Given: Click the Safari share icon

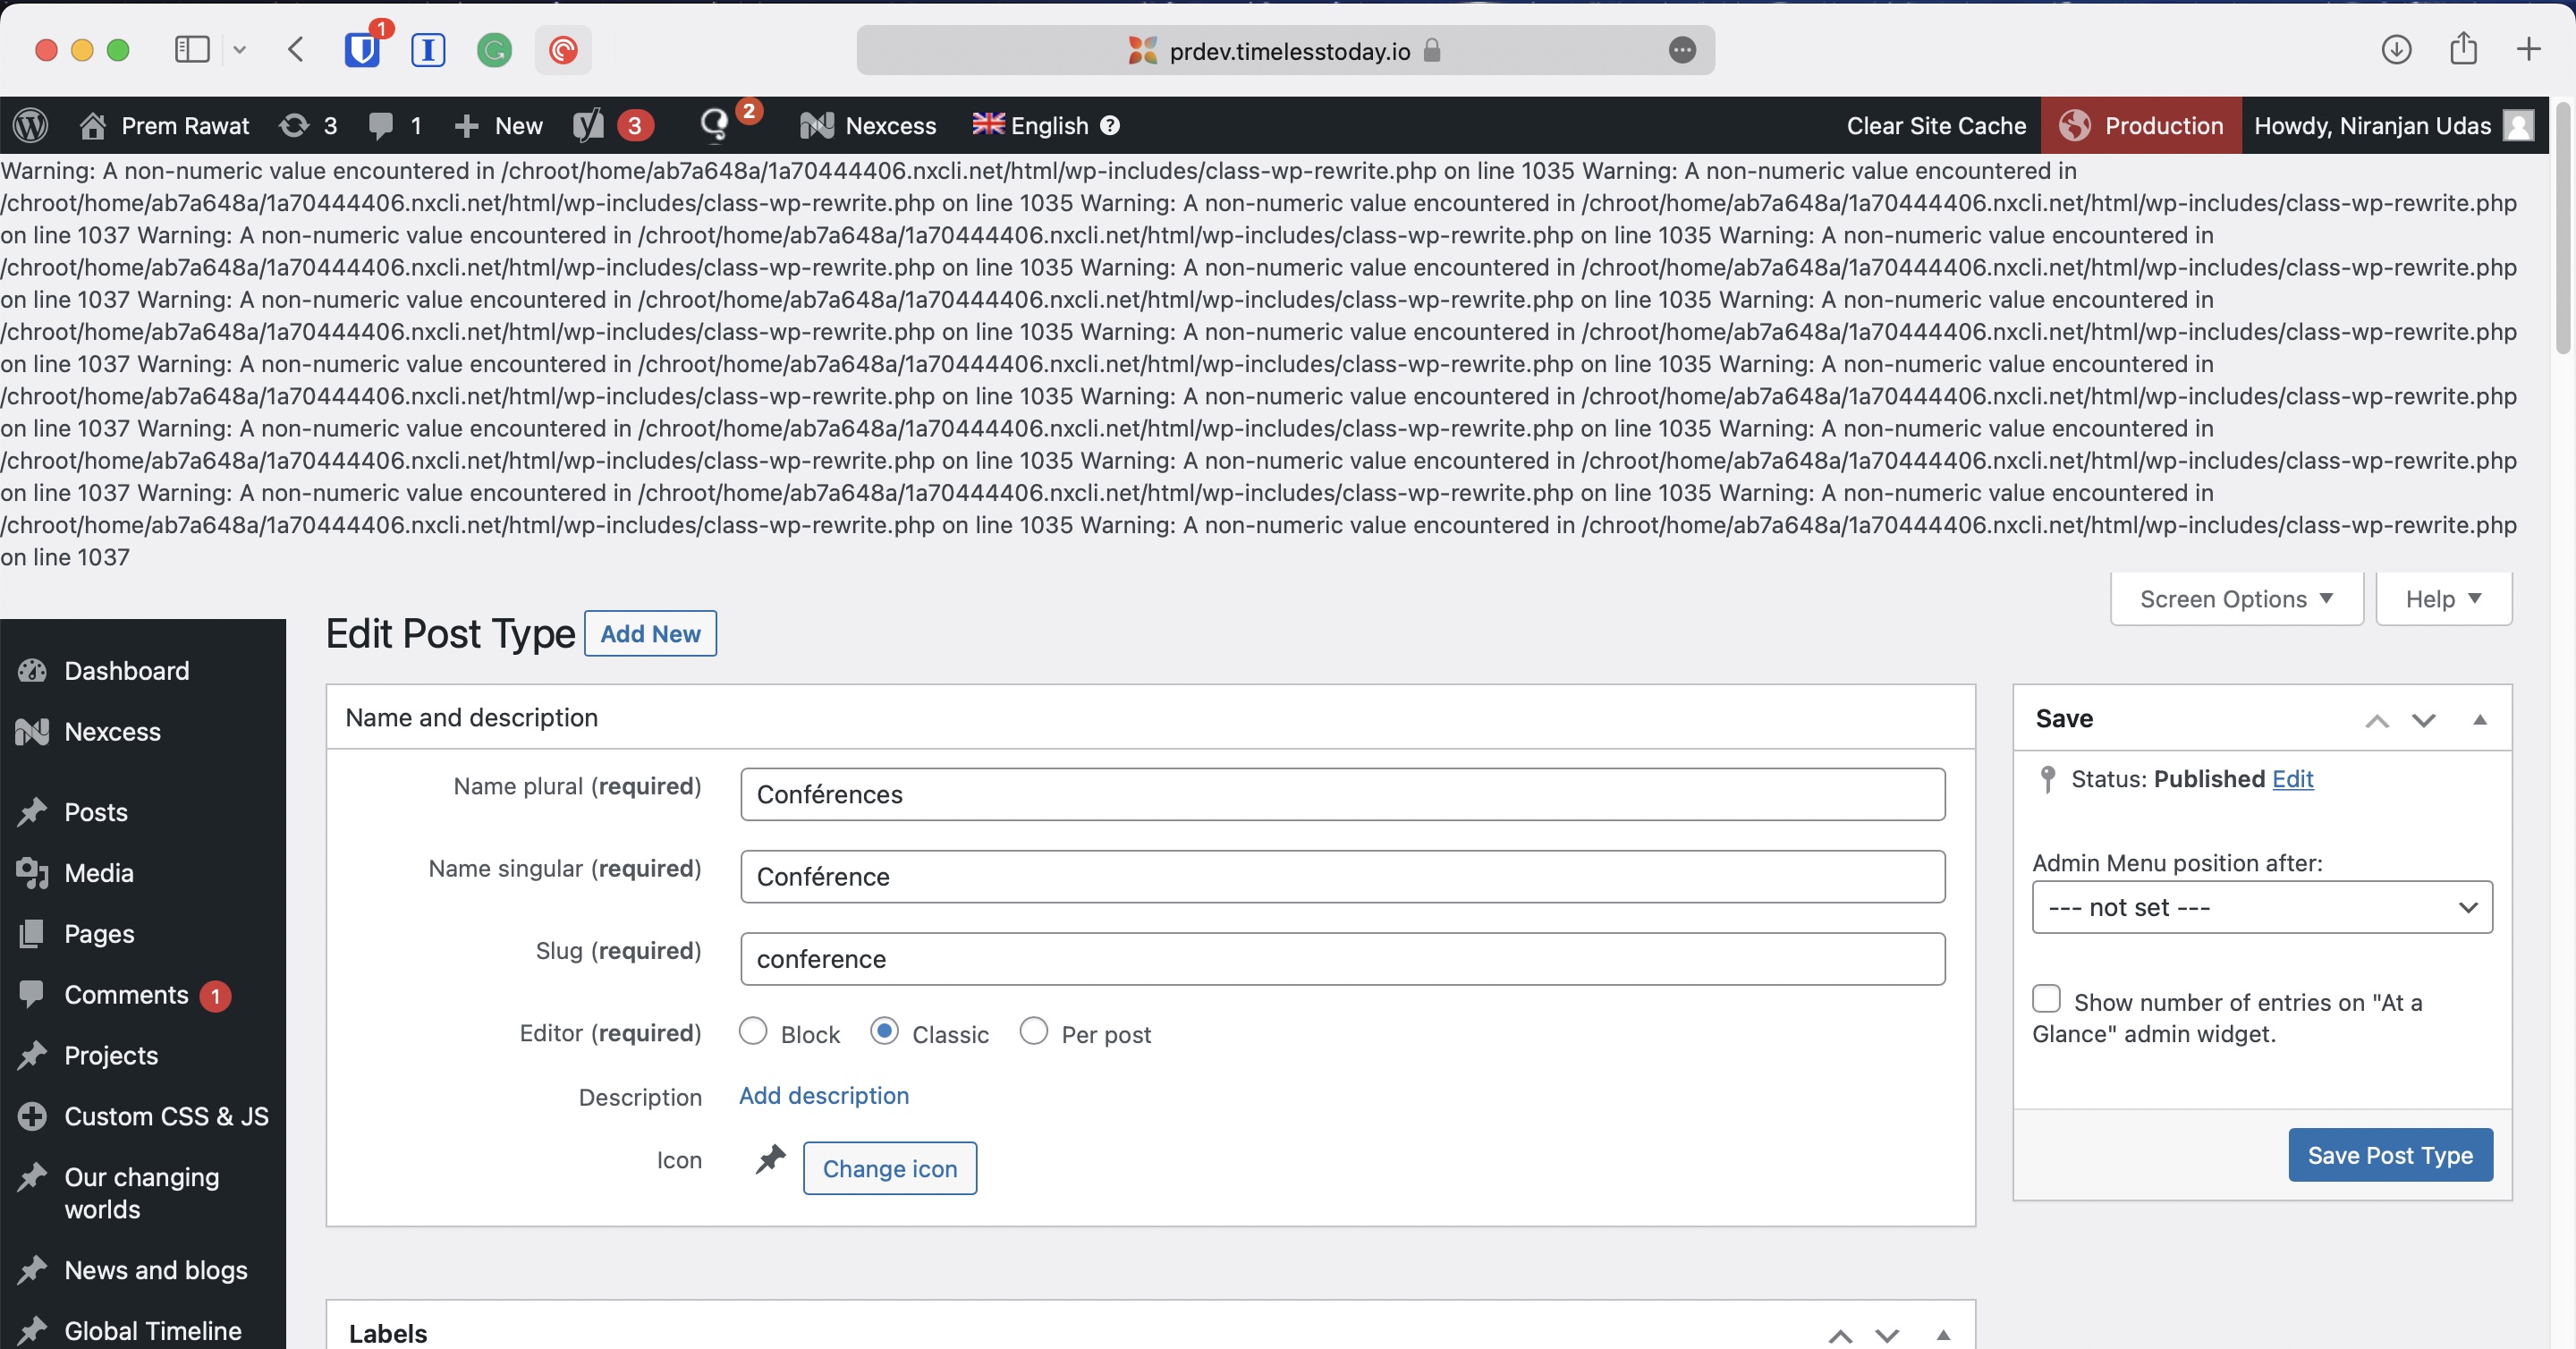Looking at the screenshot, I should coord(2463,49).
